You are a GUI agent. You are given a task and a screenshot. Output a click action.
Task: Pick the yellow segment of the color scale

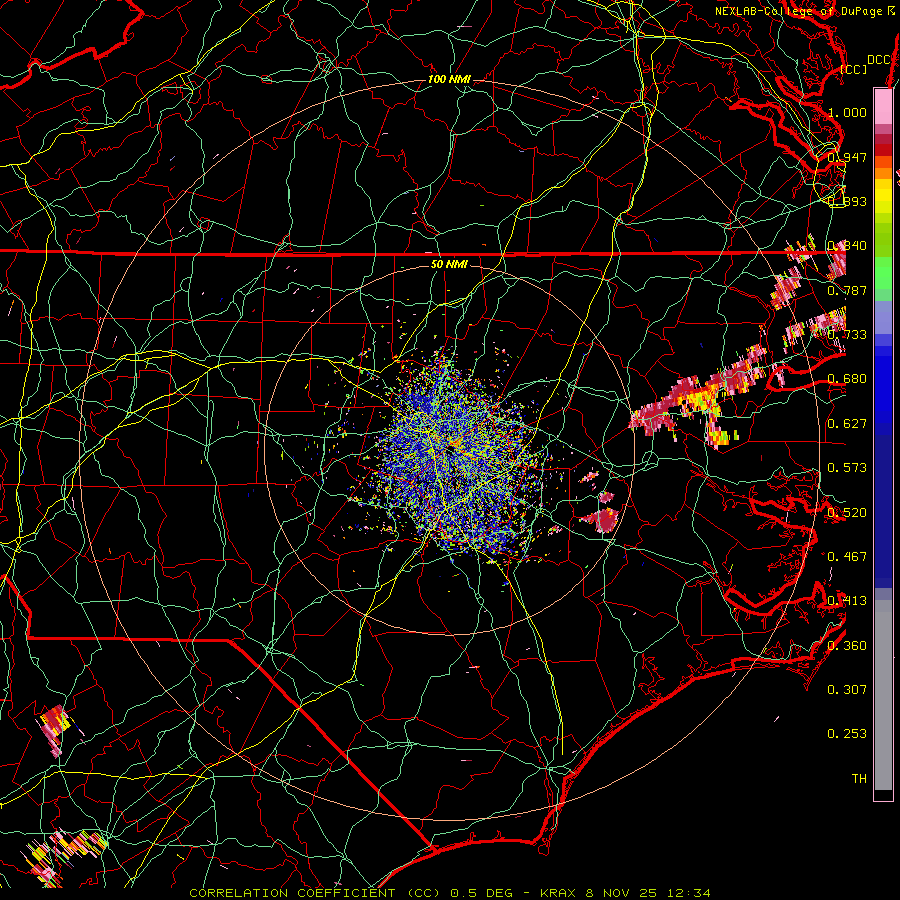click(883, 197)
